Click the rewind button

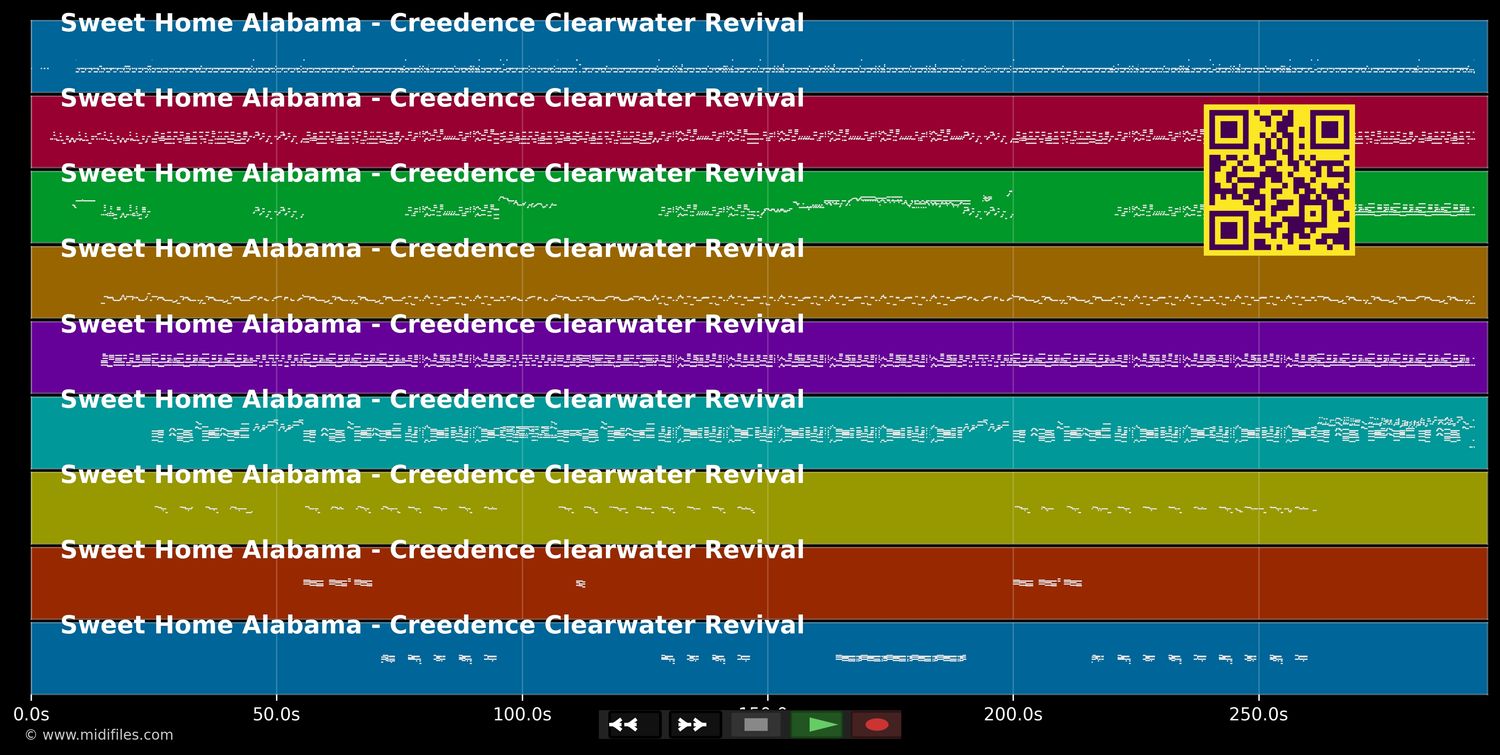(x=634, y=725)
